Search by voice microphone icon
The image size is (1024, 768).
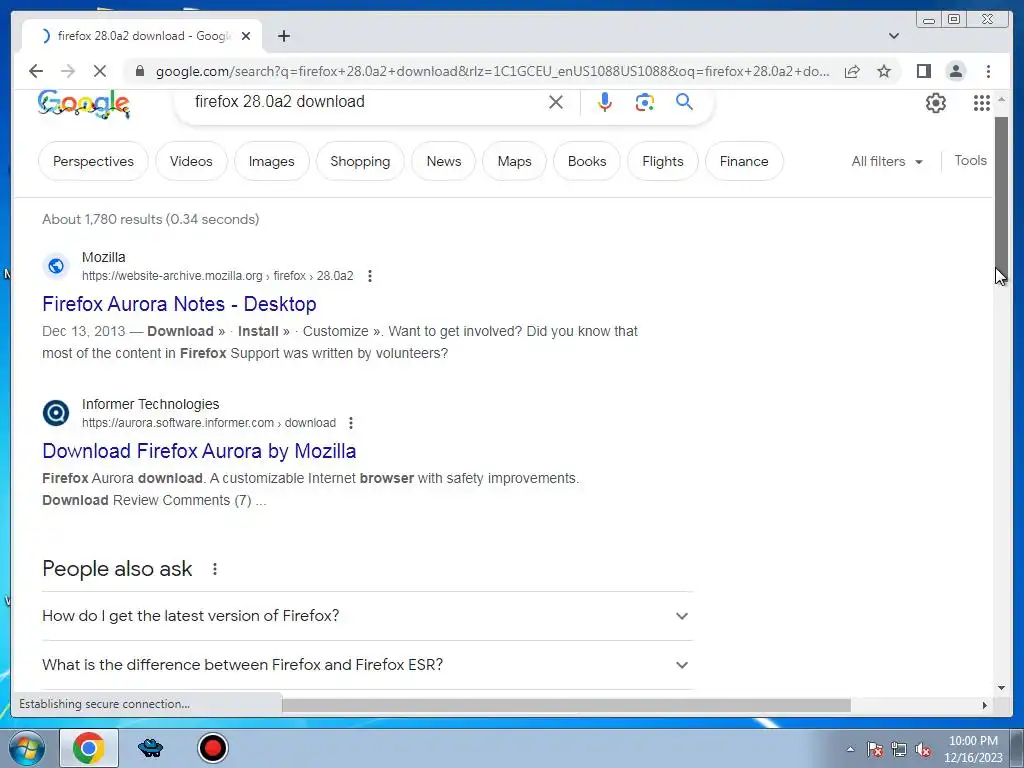(605, 102)
